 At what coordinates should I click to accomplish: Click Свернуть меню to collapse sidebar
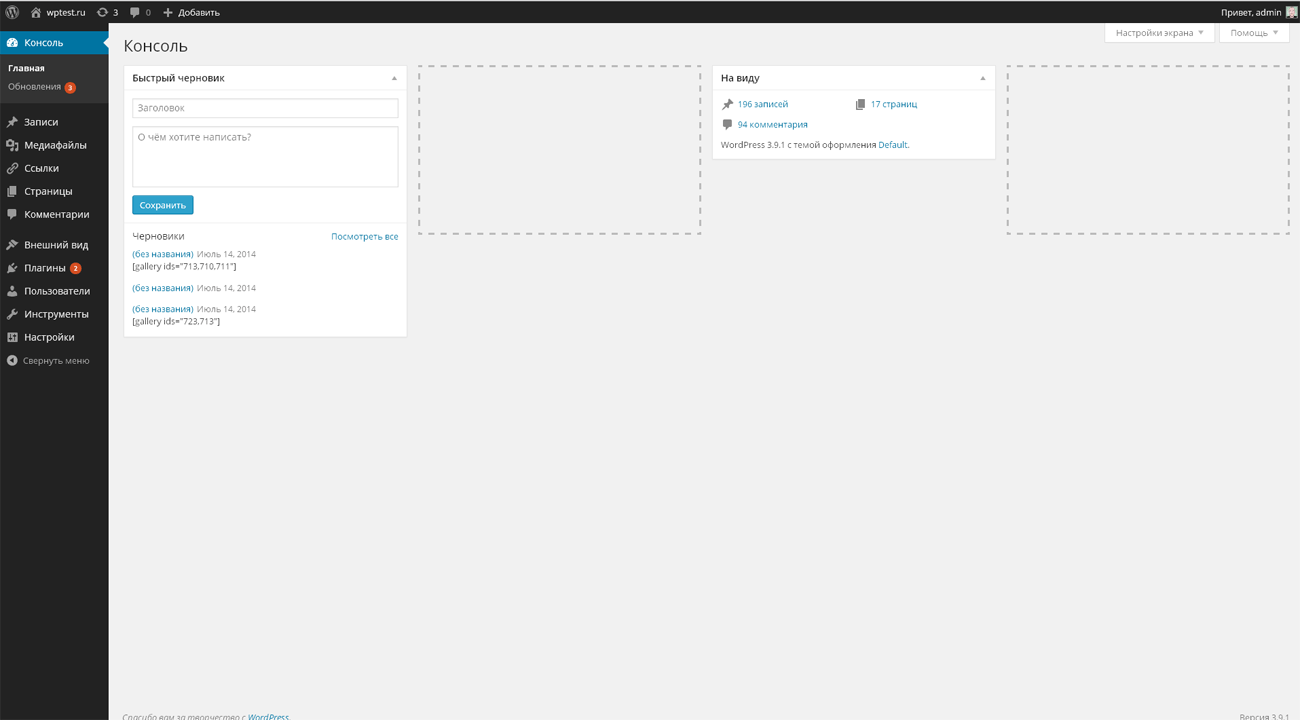tap(56, 361)
